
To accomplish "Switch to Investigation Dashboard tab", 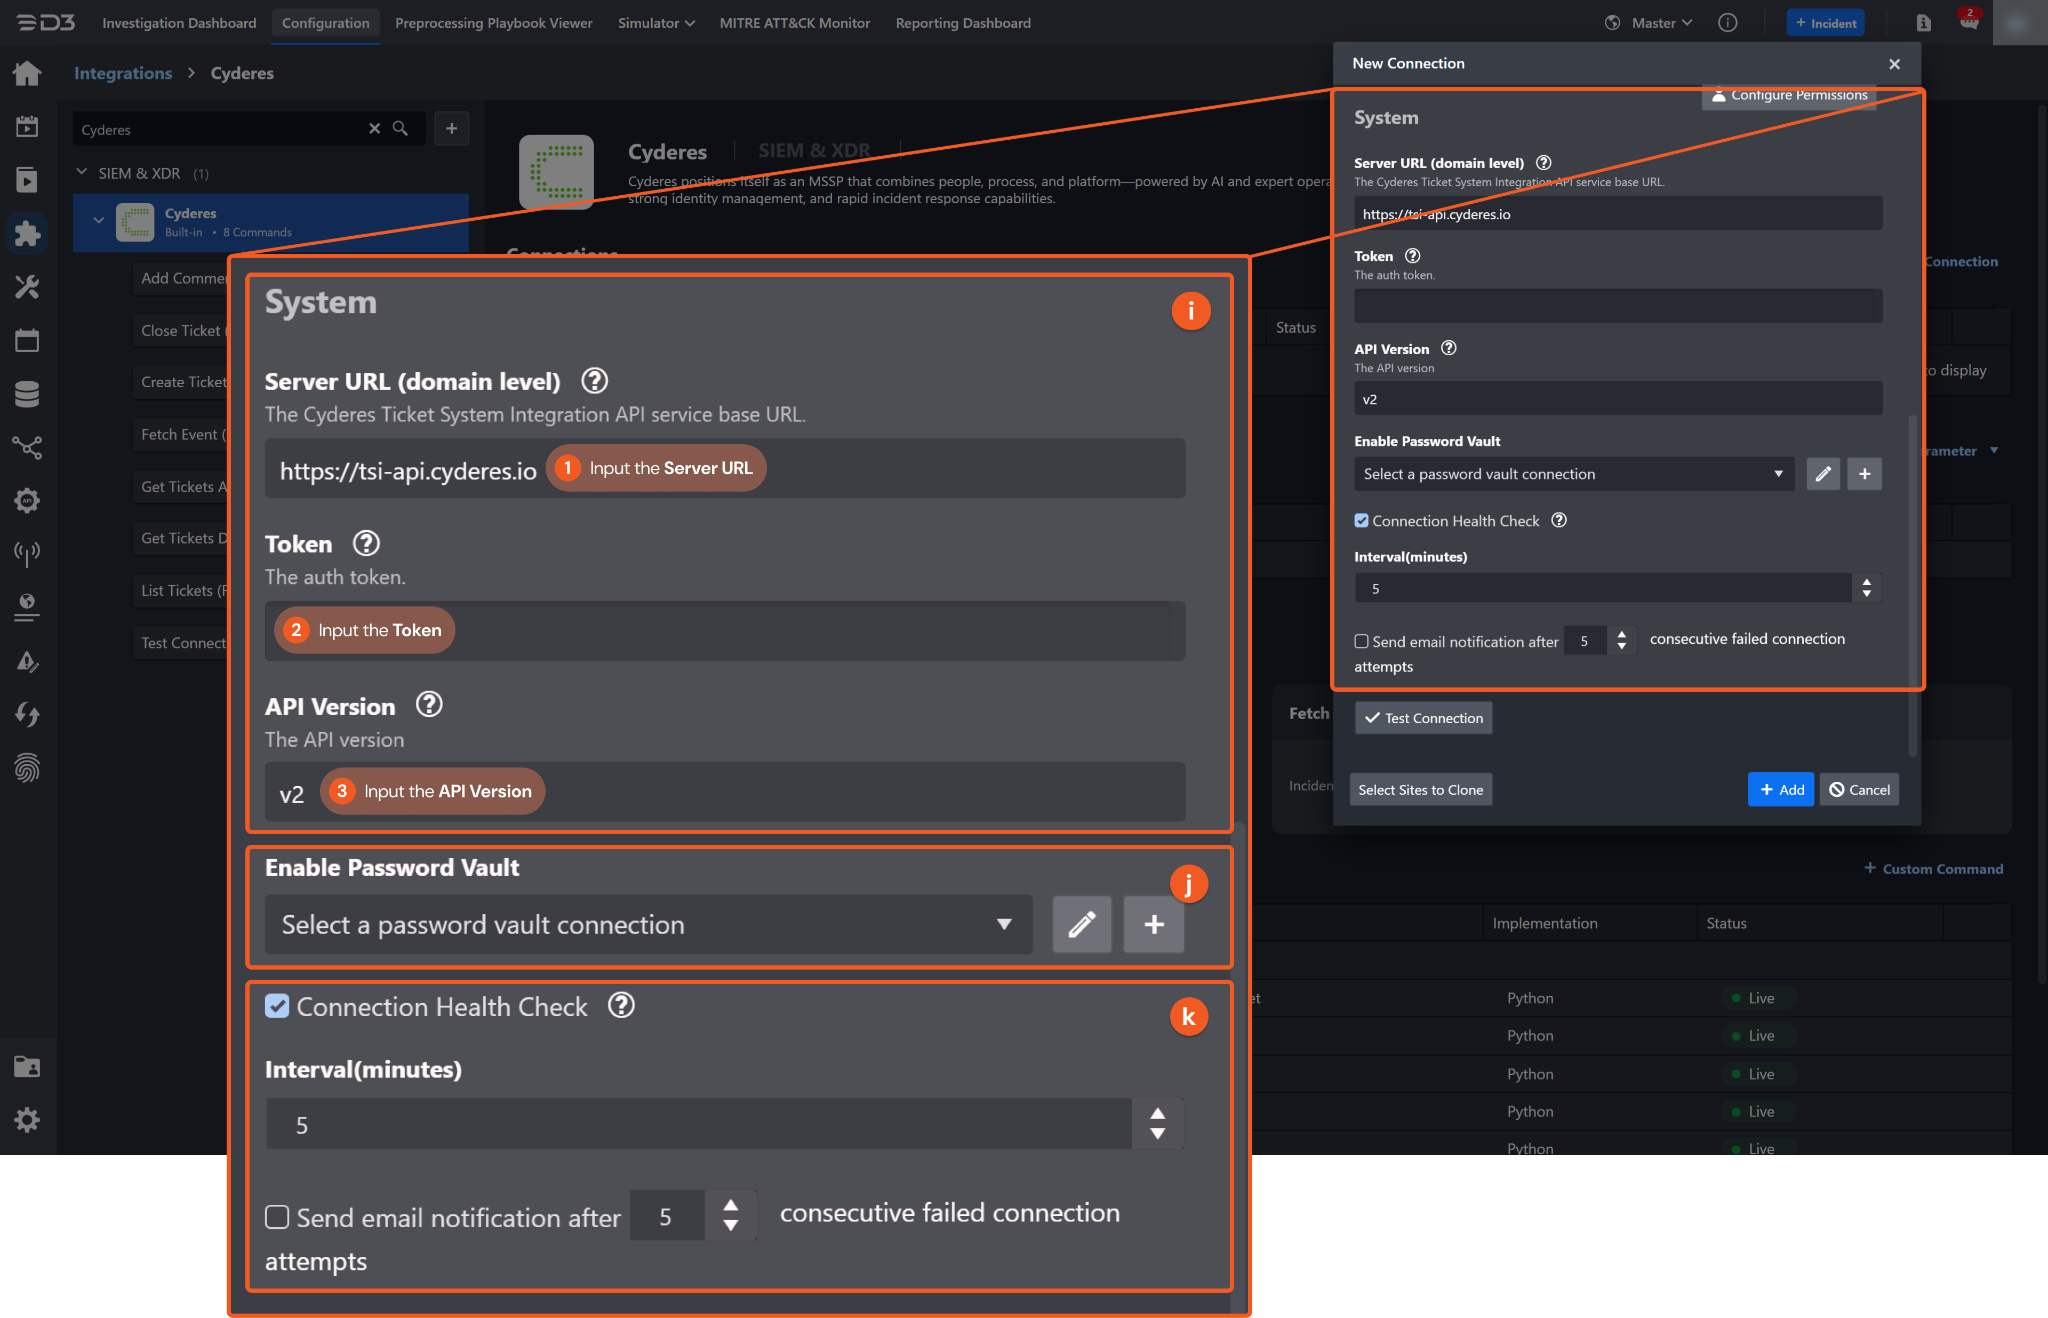I will pos(179,23).
